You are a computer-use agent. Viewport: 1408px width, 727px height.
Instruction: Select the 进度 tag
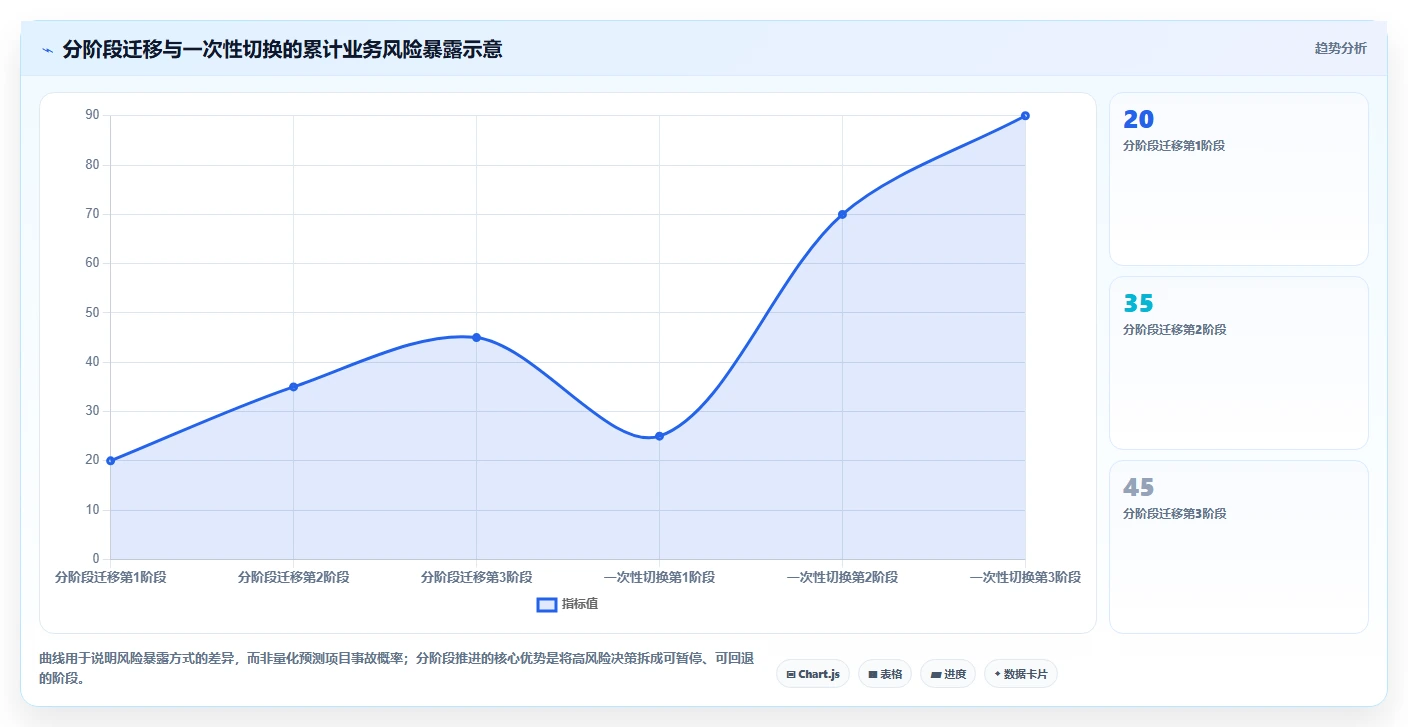pos(948,674)
